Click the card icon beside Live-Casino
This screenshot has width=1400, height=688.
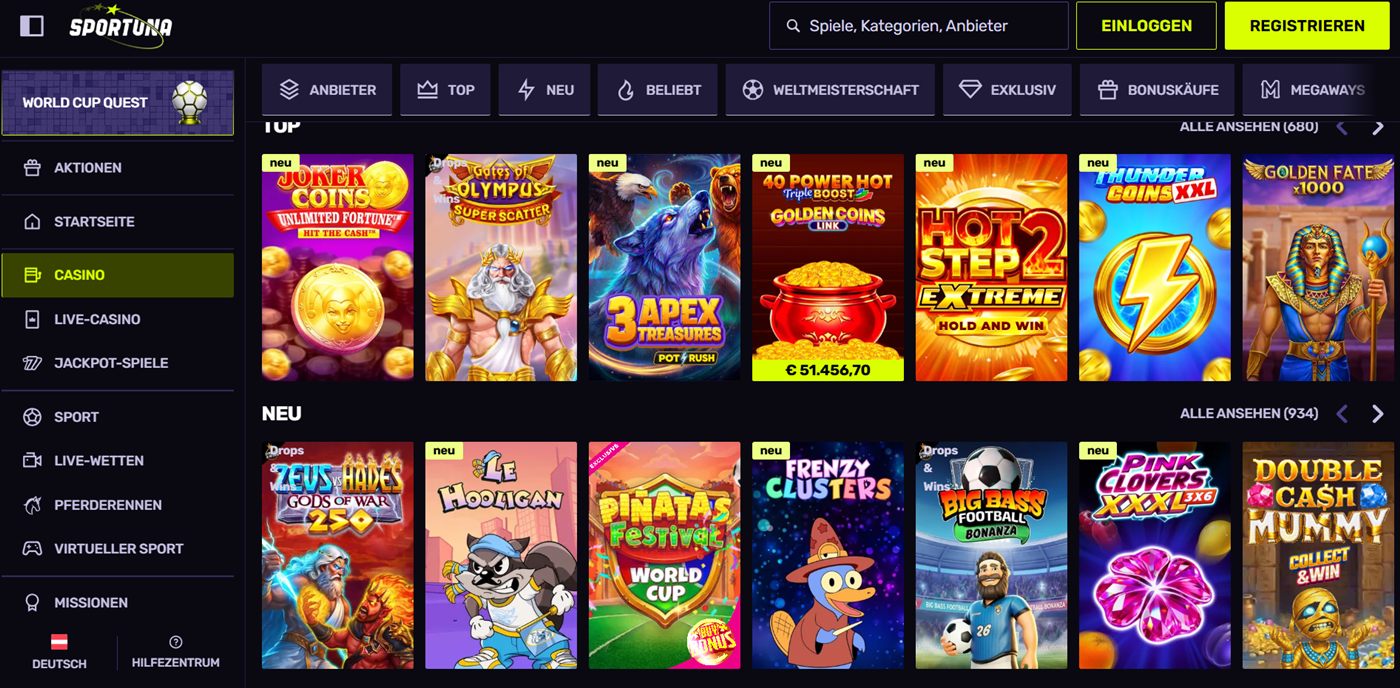(32, 319)
